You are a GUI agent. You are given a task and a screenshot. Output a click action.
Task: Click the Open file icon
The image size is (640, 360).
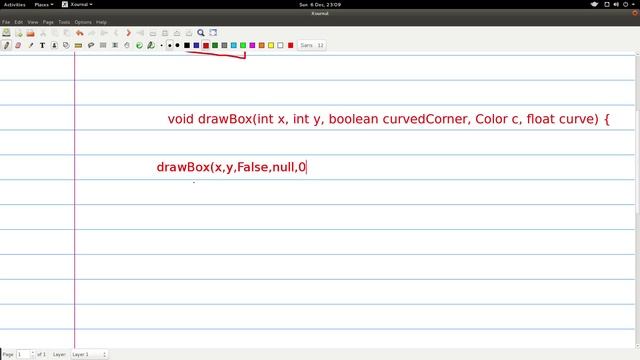31,33
